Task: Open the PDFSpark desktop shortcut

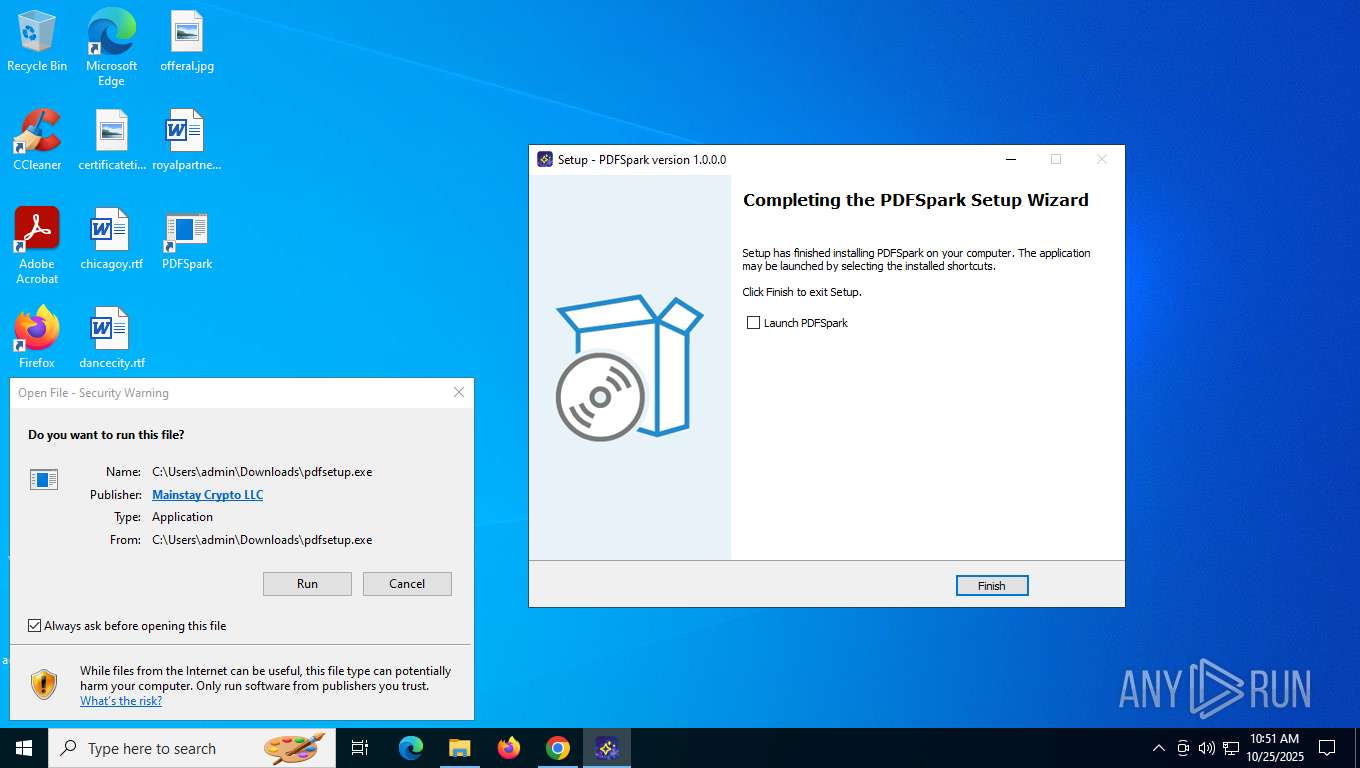Action: pos(187,239)
